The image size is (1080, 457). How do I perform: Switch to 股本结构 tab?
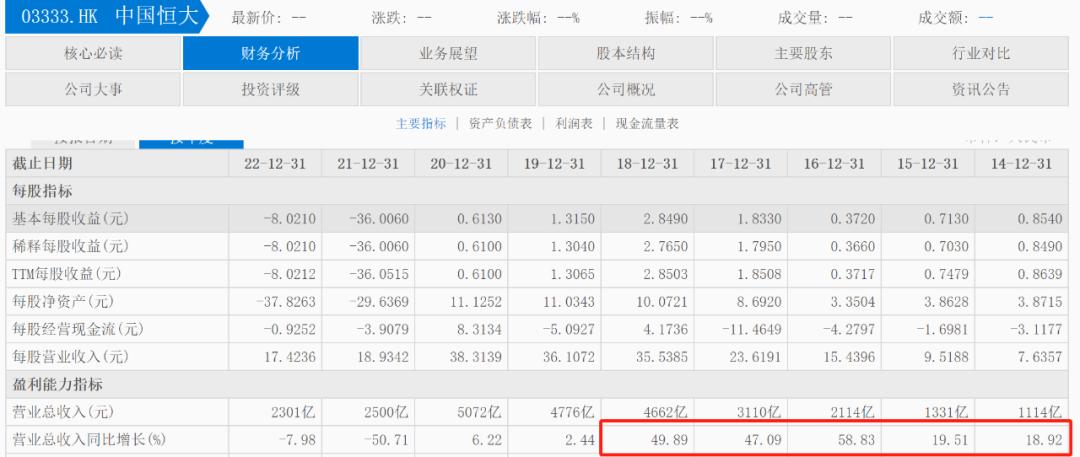tap(625, 53)
